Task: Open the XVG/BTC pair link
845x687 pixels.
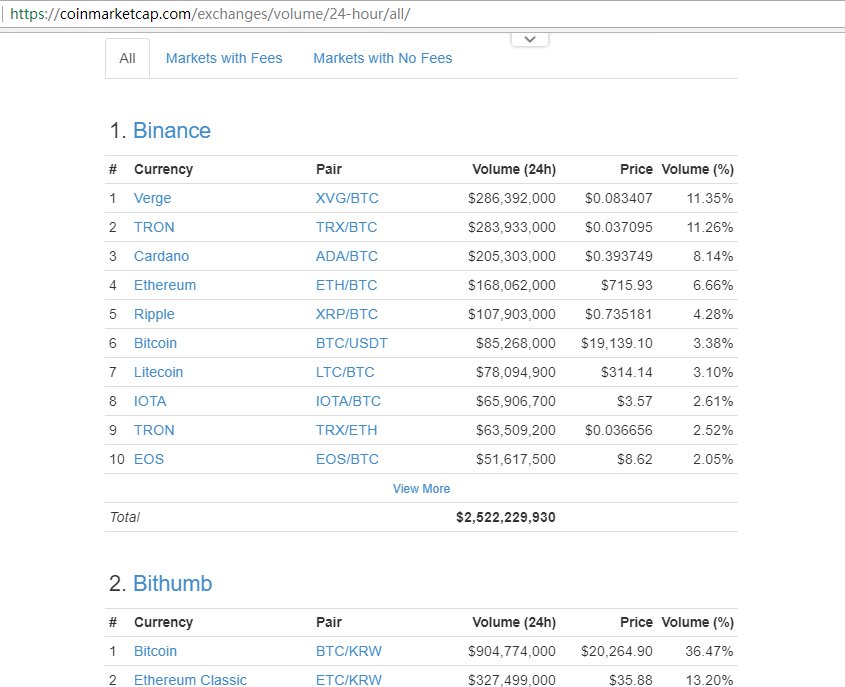Action: pos(347,198)
